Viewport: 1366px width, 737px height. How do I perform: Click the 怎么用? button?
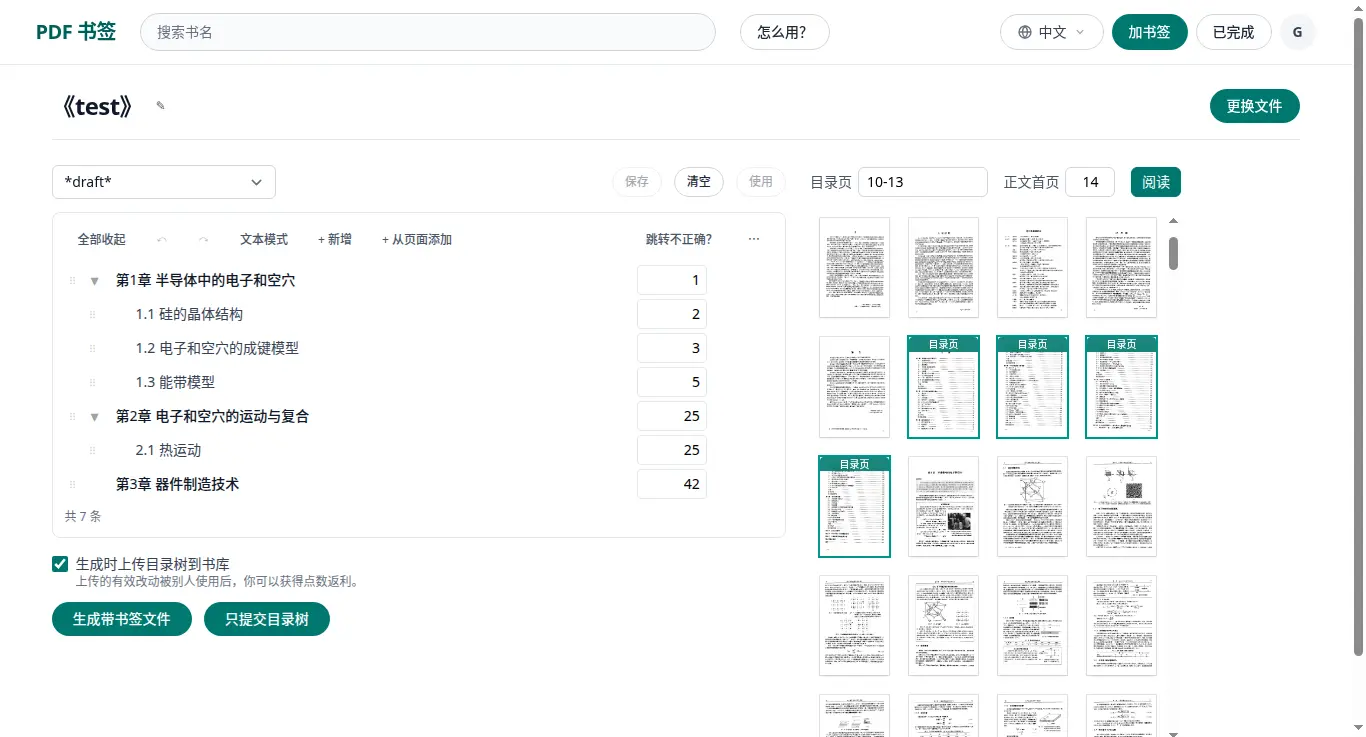pyautogui.click(x=785, y=32)
